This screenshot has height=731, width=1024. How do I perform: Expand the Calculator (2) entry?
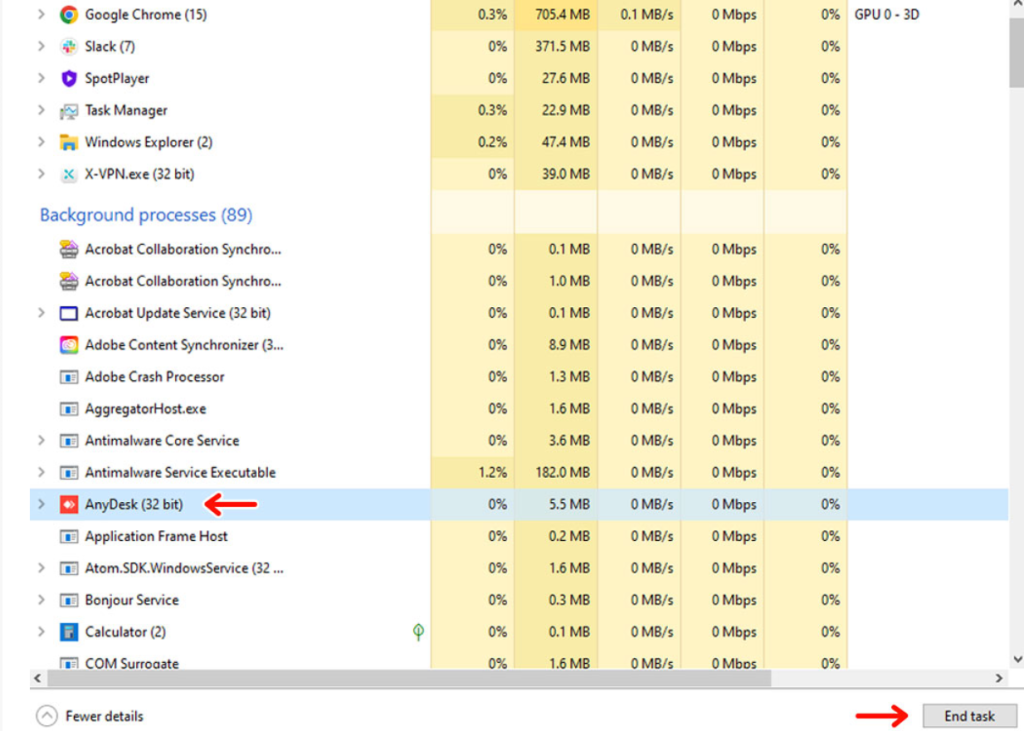click(41, 632)
